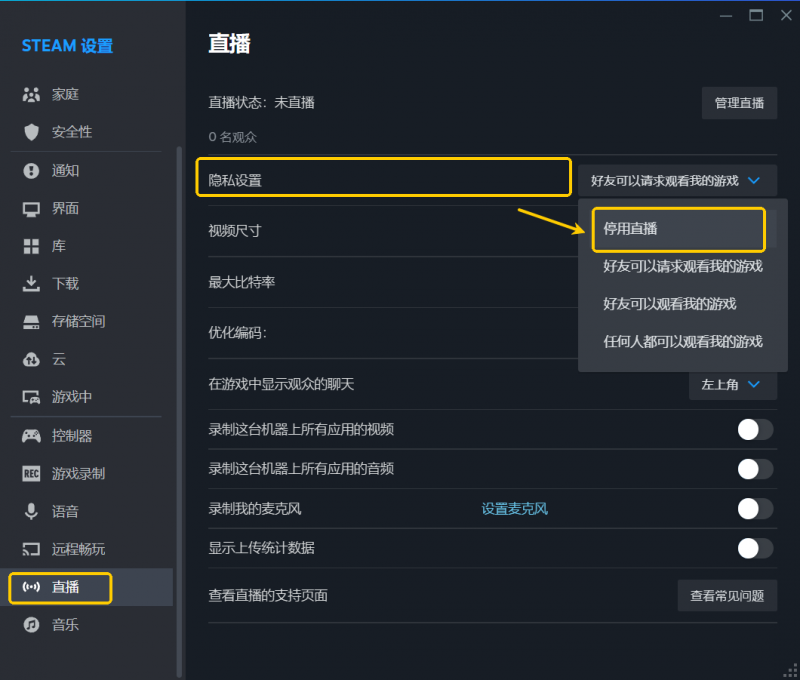Maximize the Steam settings window
The width and height of the screenshot is (800, 680).
coord(756,16)
